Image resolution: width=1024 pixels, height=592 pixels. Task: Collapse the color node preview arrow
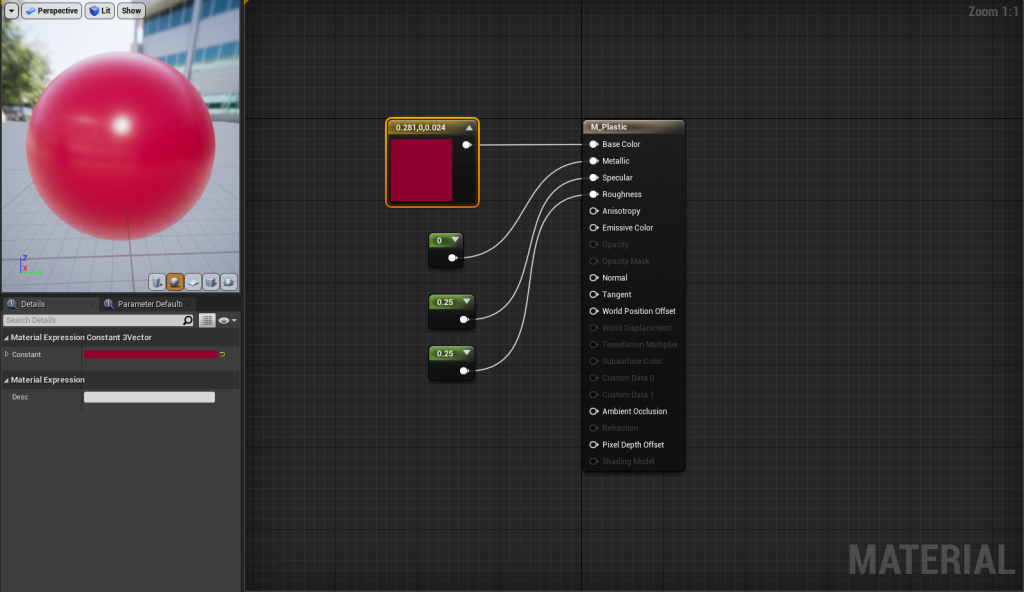(469, 128)
